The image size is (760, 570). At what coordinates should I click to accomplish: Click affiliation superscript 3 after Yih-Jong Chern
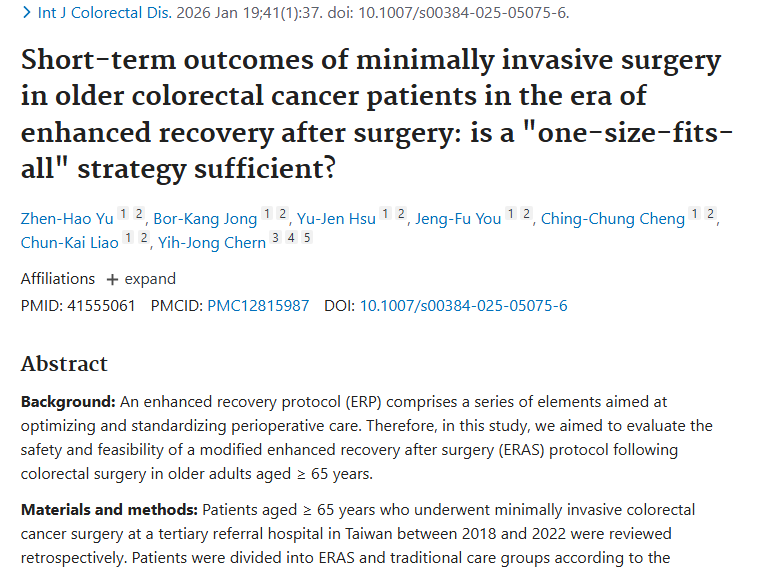pos(275,238)
